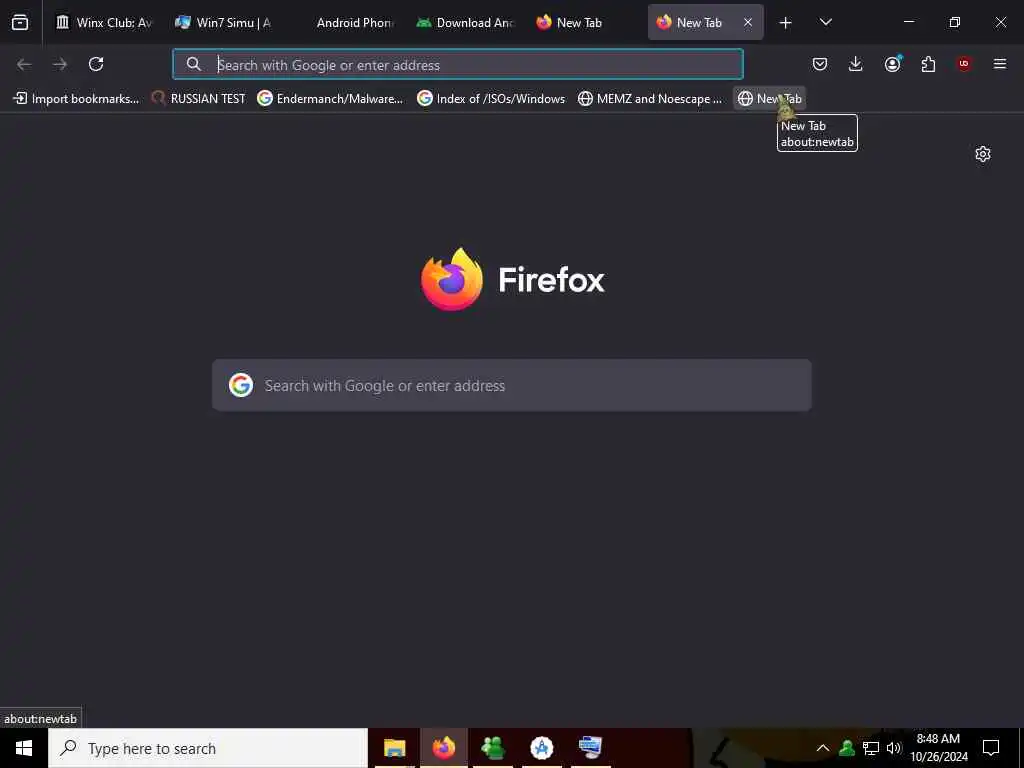The image size is (1024, 768).
Task: Open the Extensions panel
Action: point(928,64)
